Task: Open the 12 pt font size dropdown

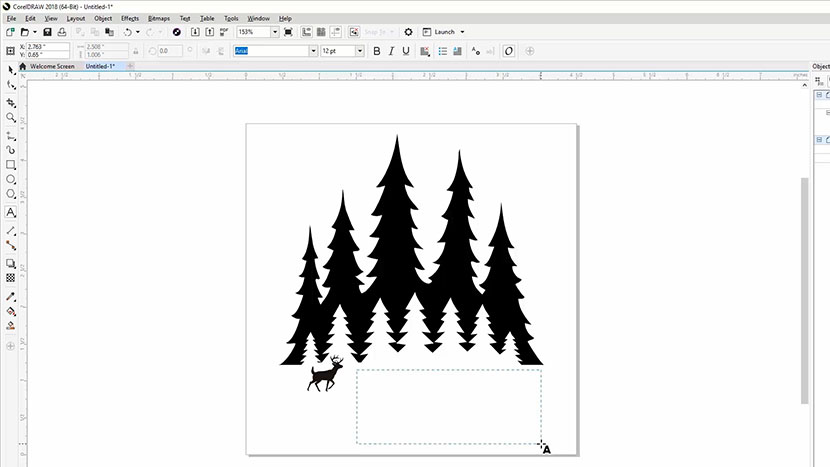Action: click(360, 51)
